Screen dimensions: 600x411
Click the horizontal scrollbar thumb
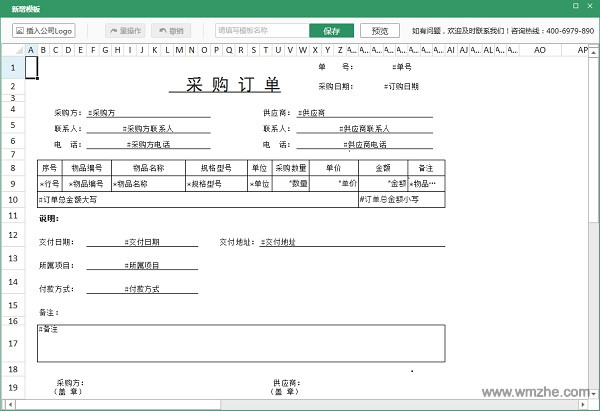(118, 404)
